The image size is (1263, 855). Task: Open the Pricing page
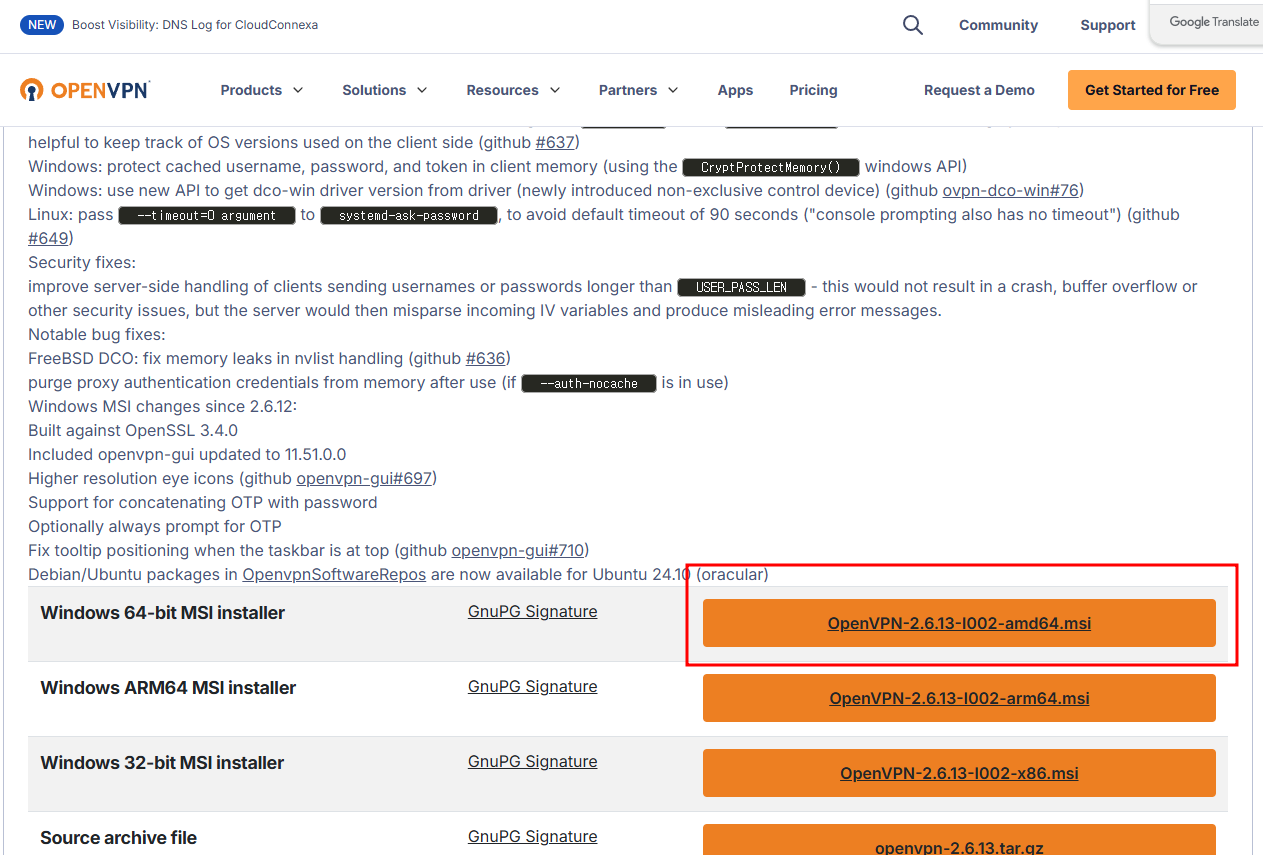pyautogui.click(x=813, y=90)
